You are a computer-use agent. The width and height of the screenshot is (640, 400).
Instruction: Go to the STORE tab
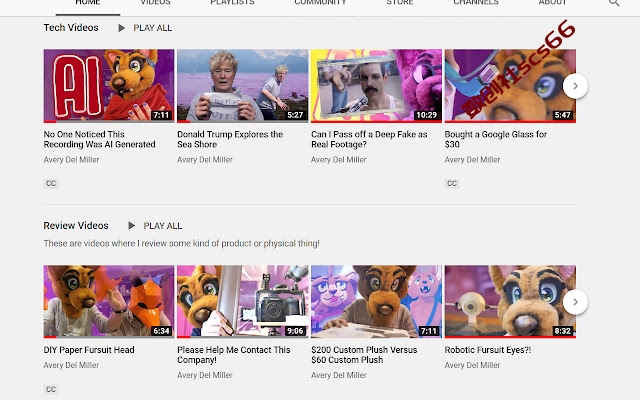coord(400,3)
